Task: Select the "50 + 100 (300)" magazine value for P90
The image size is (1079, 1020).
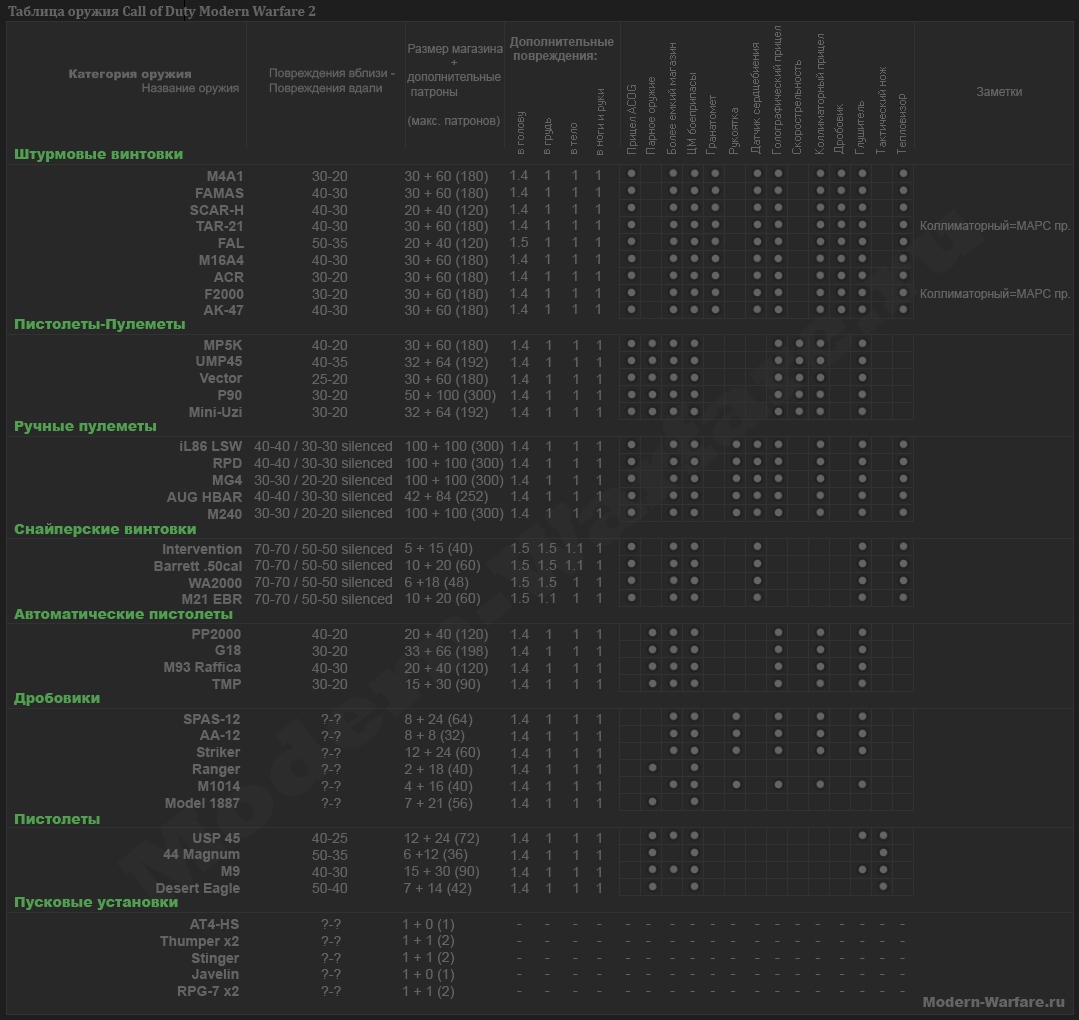Action: 450,396
